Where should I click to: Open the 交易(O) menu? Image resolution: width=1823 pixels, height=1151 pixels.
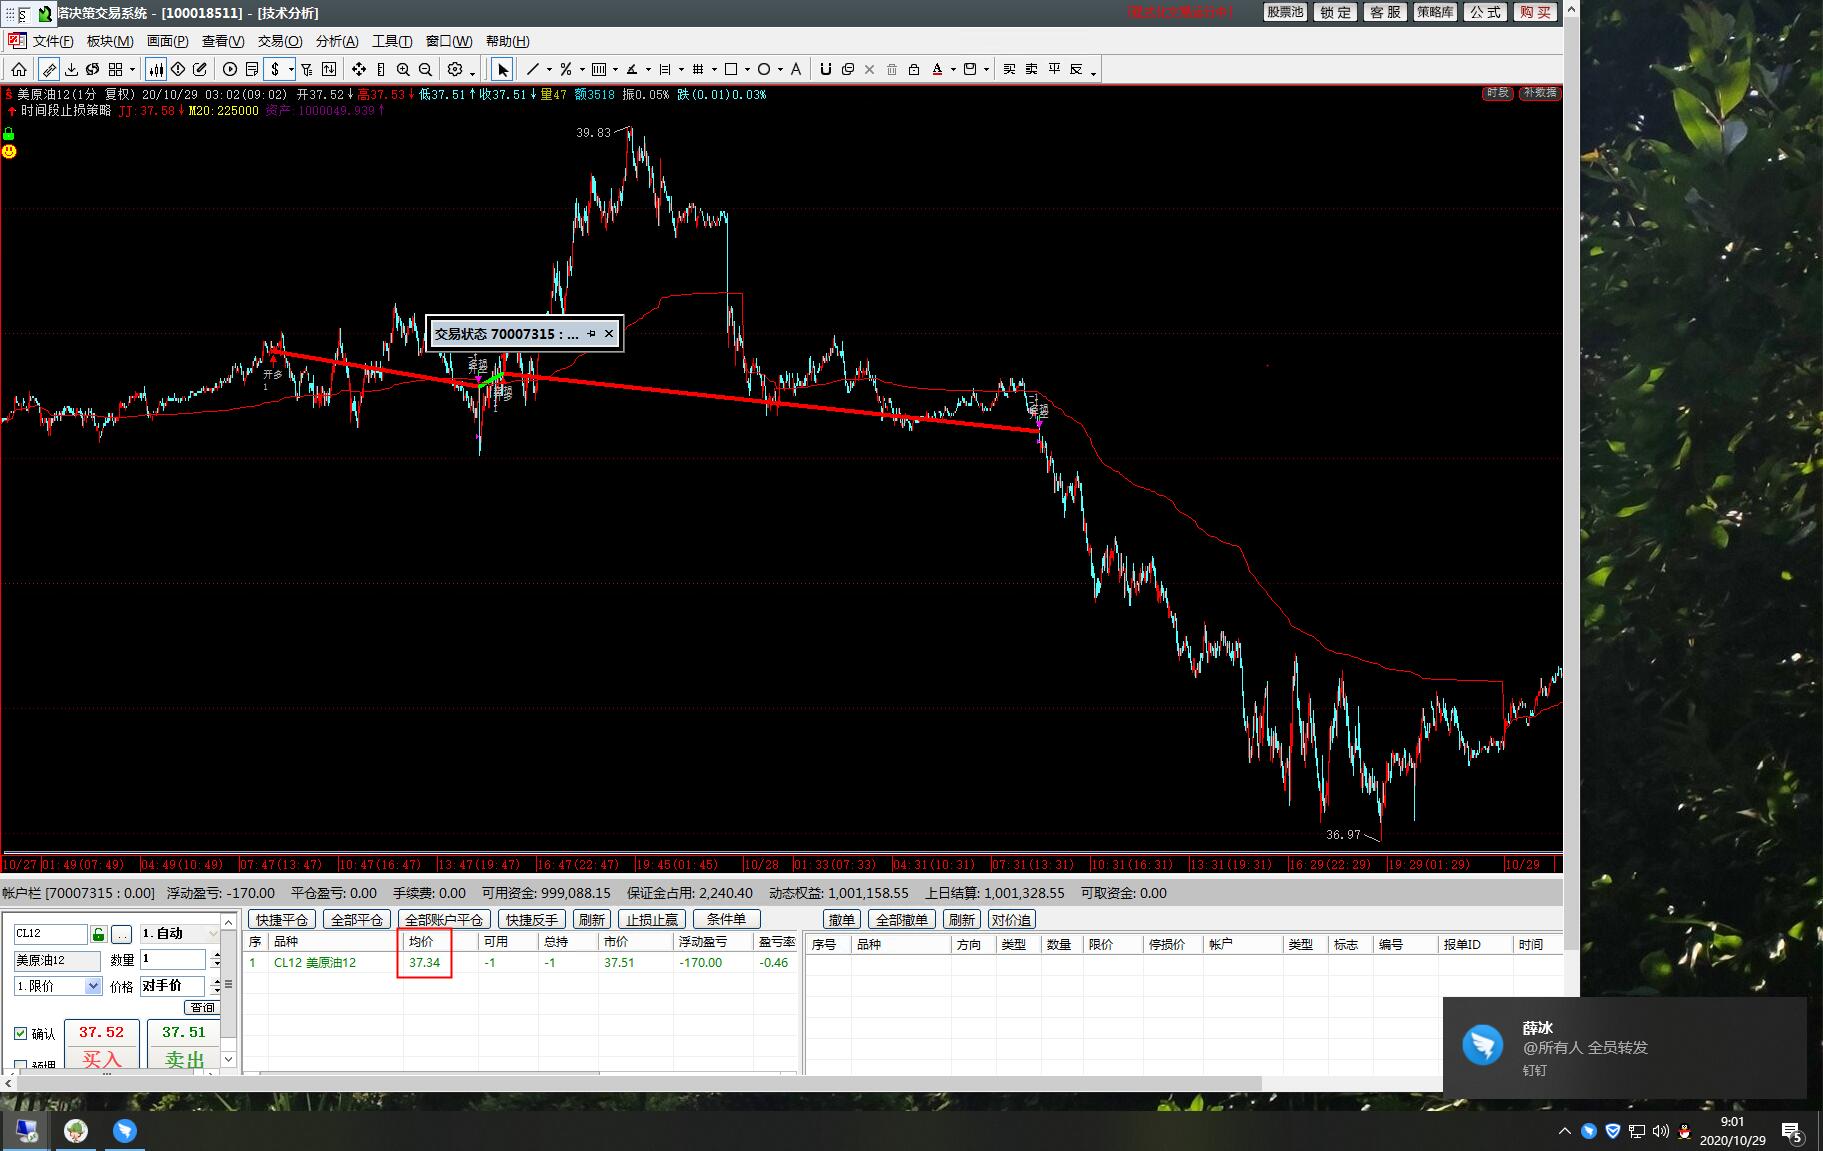[279, 41]
